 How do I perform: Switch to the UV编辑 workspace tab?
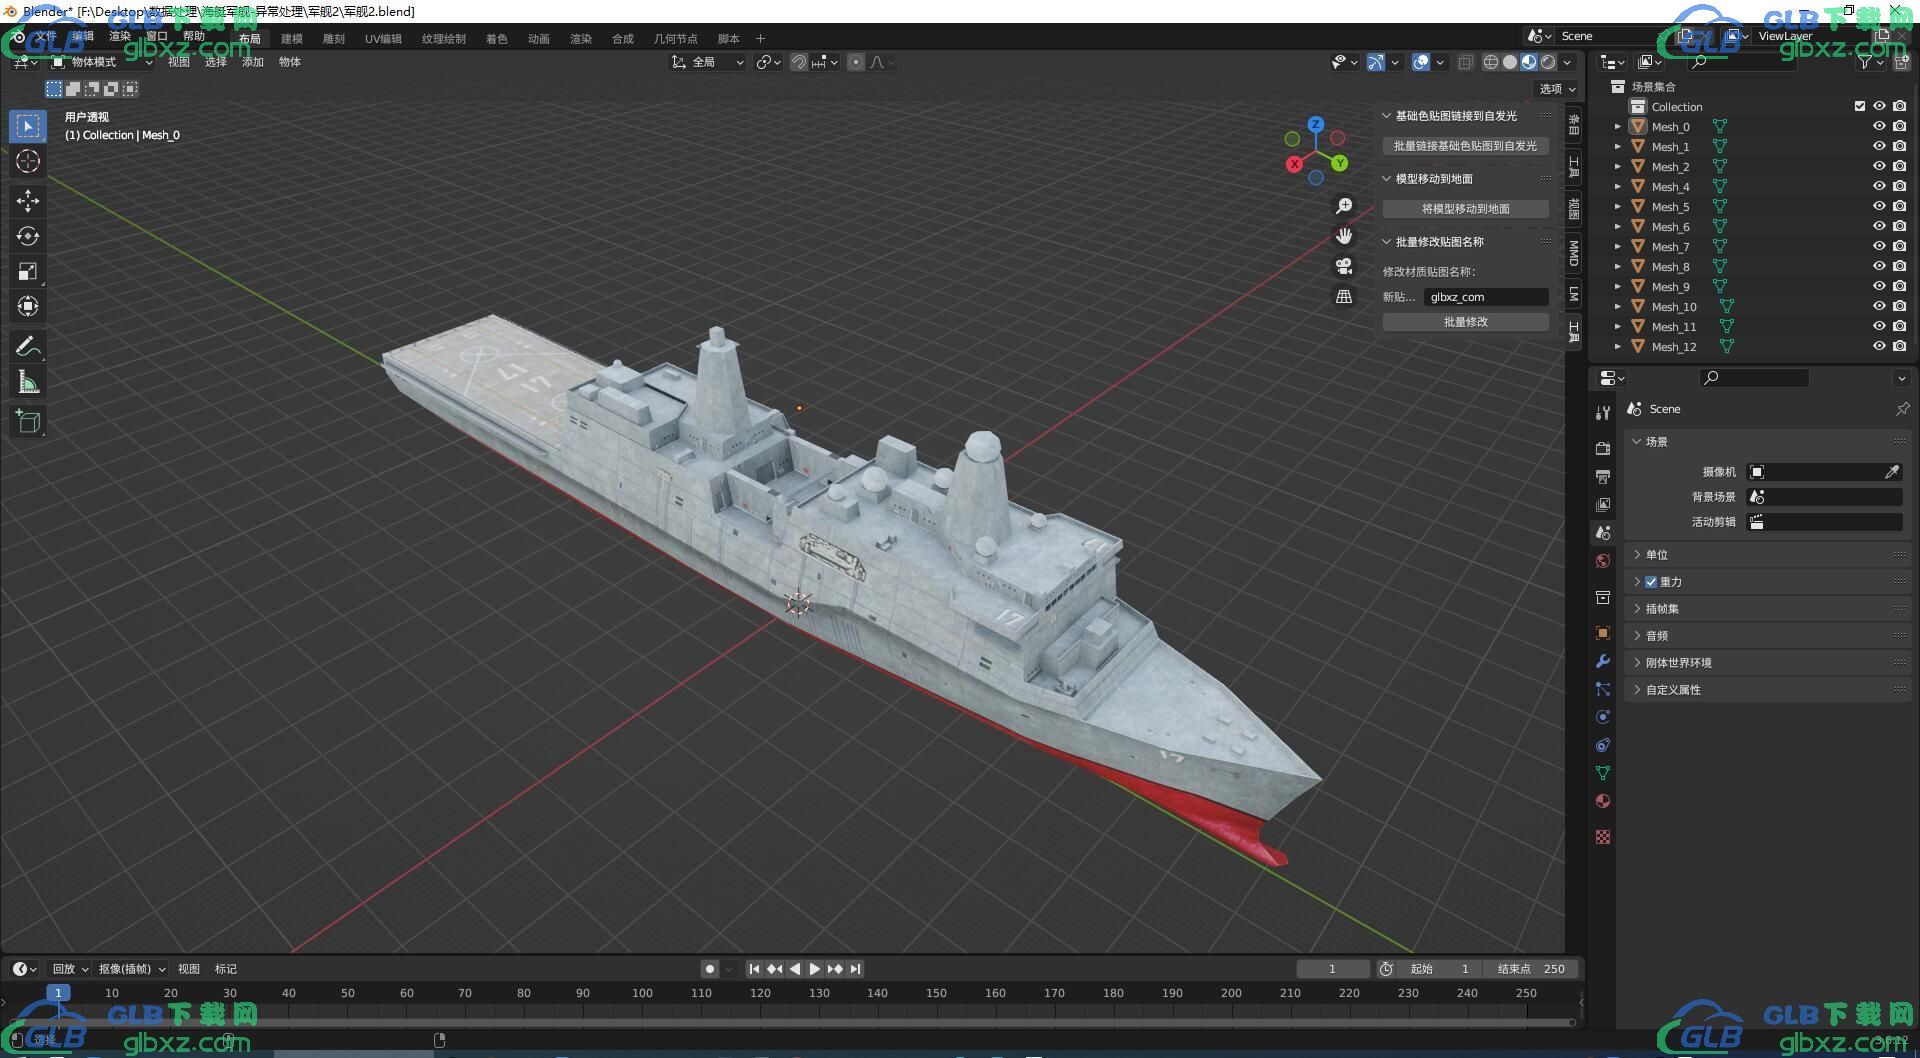[x=383, y=39]
